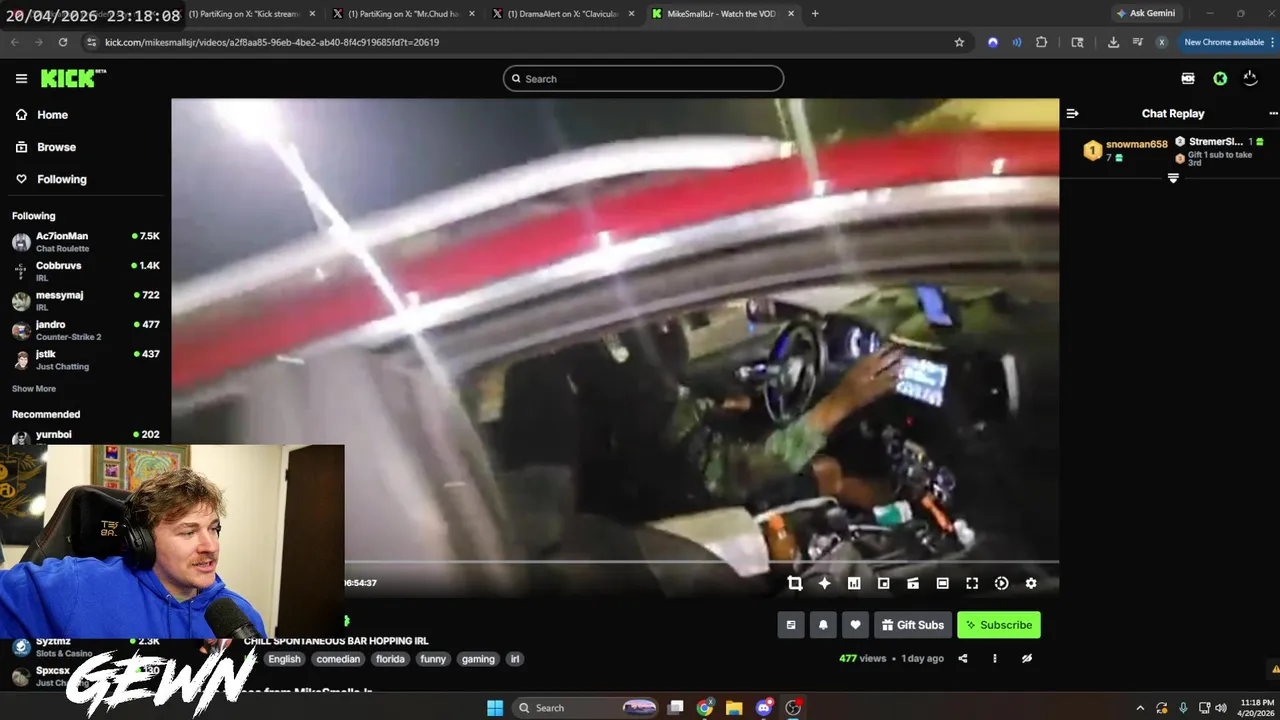The width and height of the screenshot is (1280, 720).
Task: Collapse the Chat Replay panel
Action: tap(1072, 114)
